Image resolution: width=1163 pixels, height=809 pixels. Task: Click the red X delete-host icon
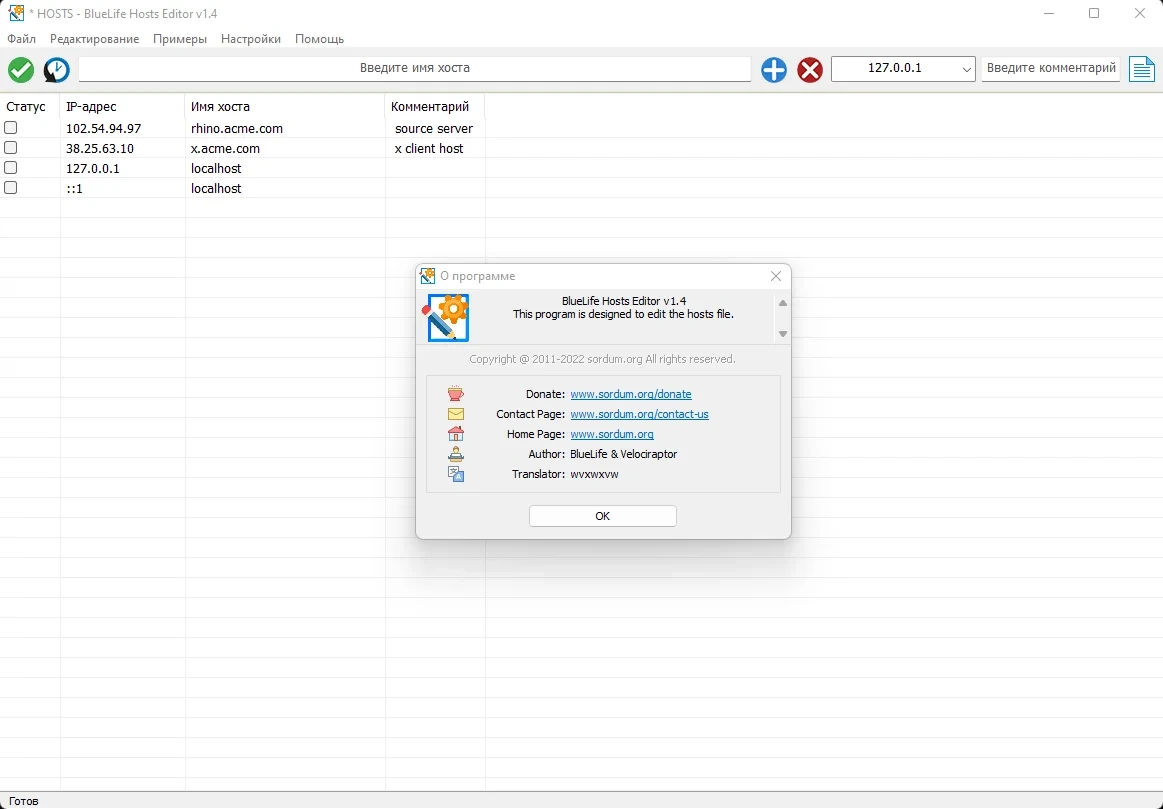[x=809, y=70]
